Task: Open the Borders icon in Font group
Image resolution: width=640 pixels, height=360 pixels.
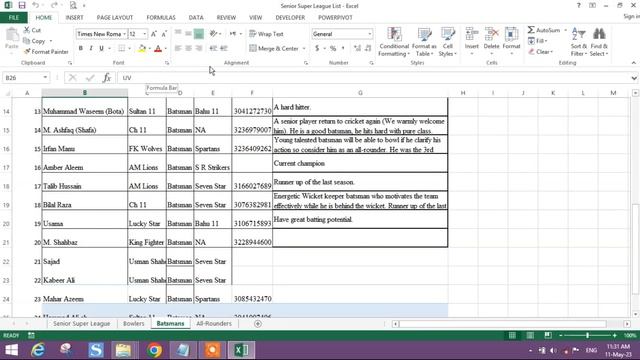Action: click(x=121, y=49)
